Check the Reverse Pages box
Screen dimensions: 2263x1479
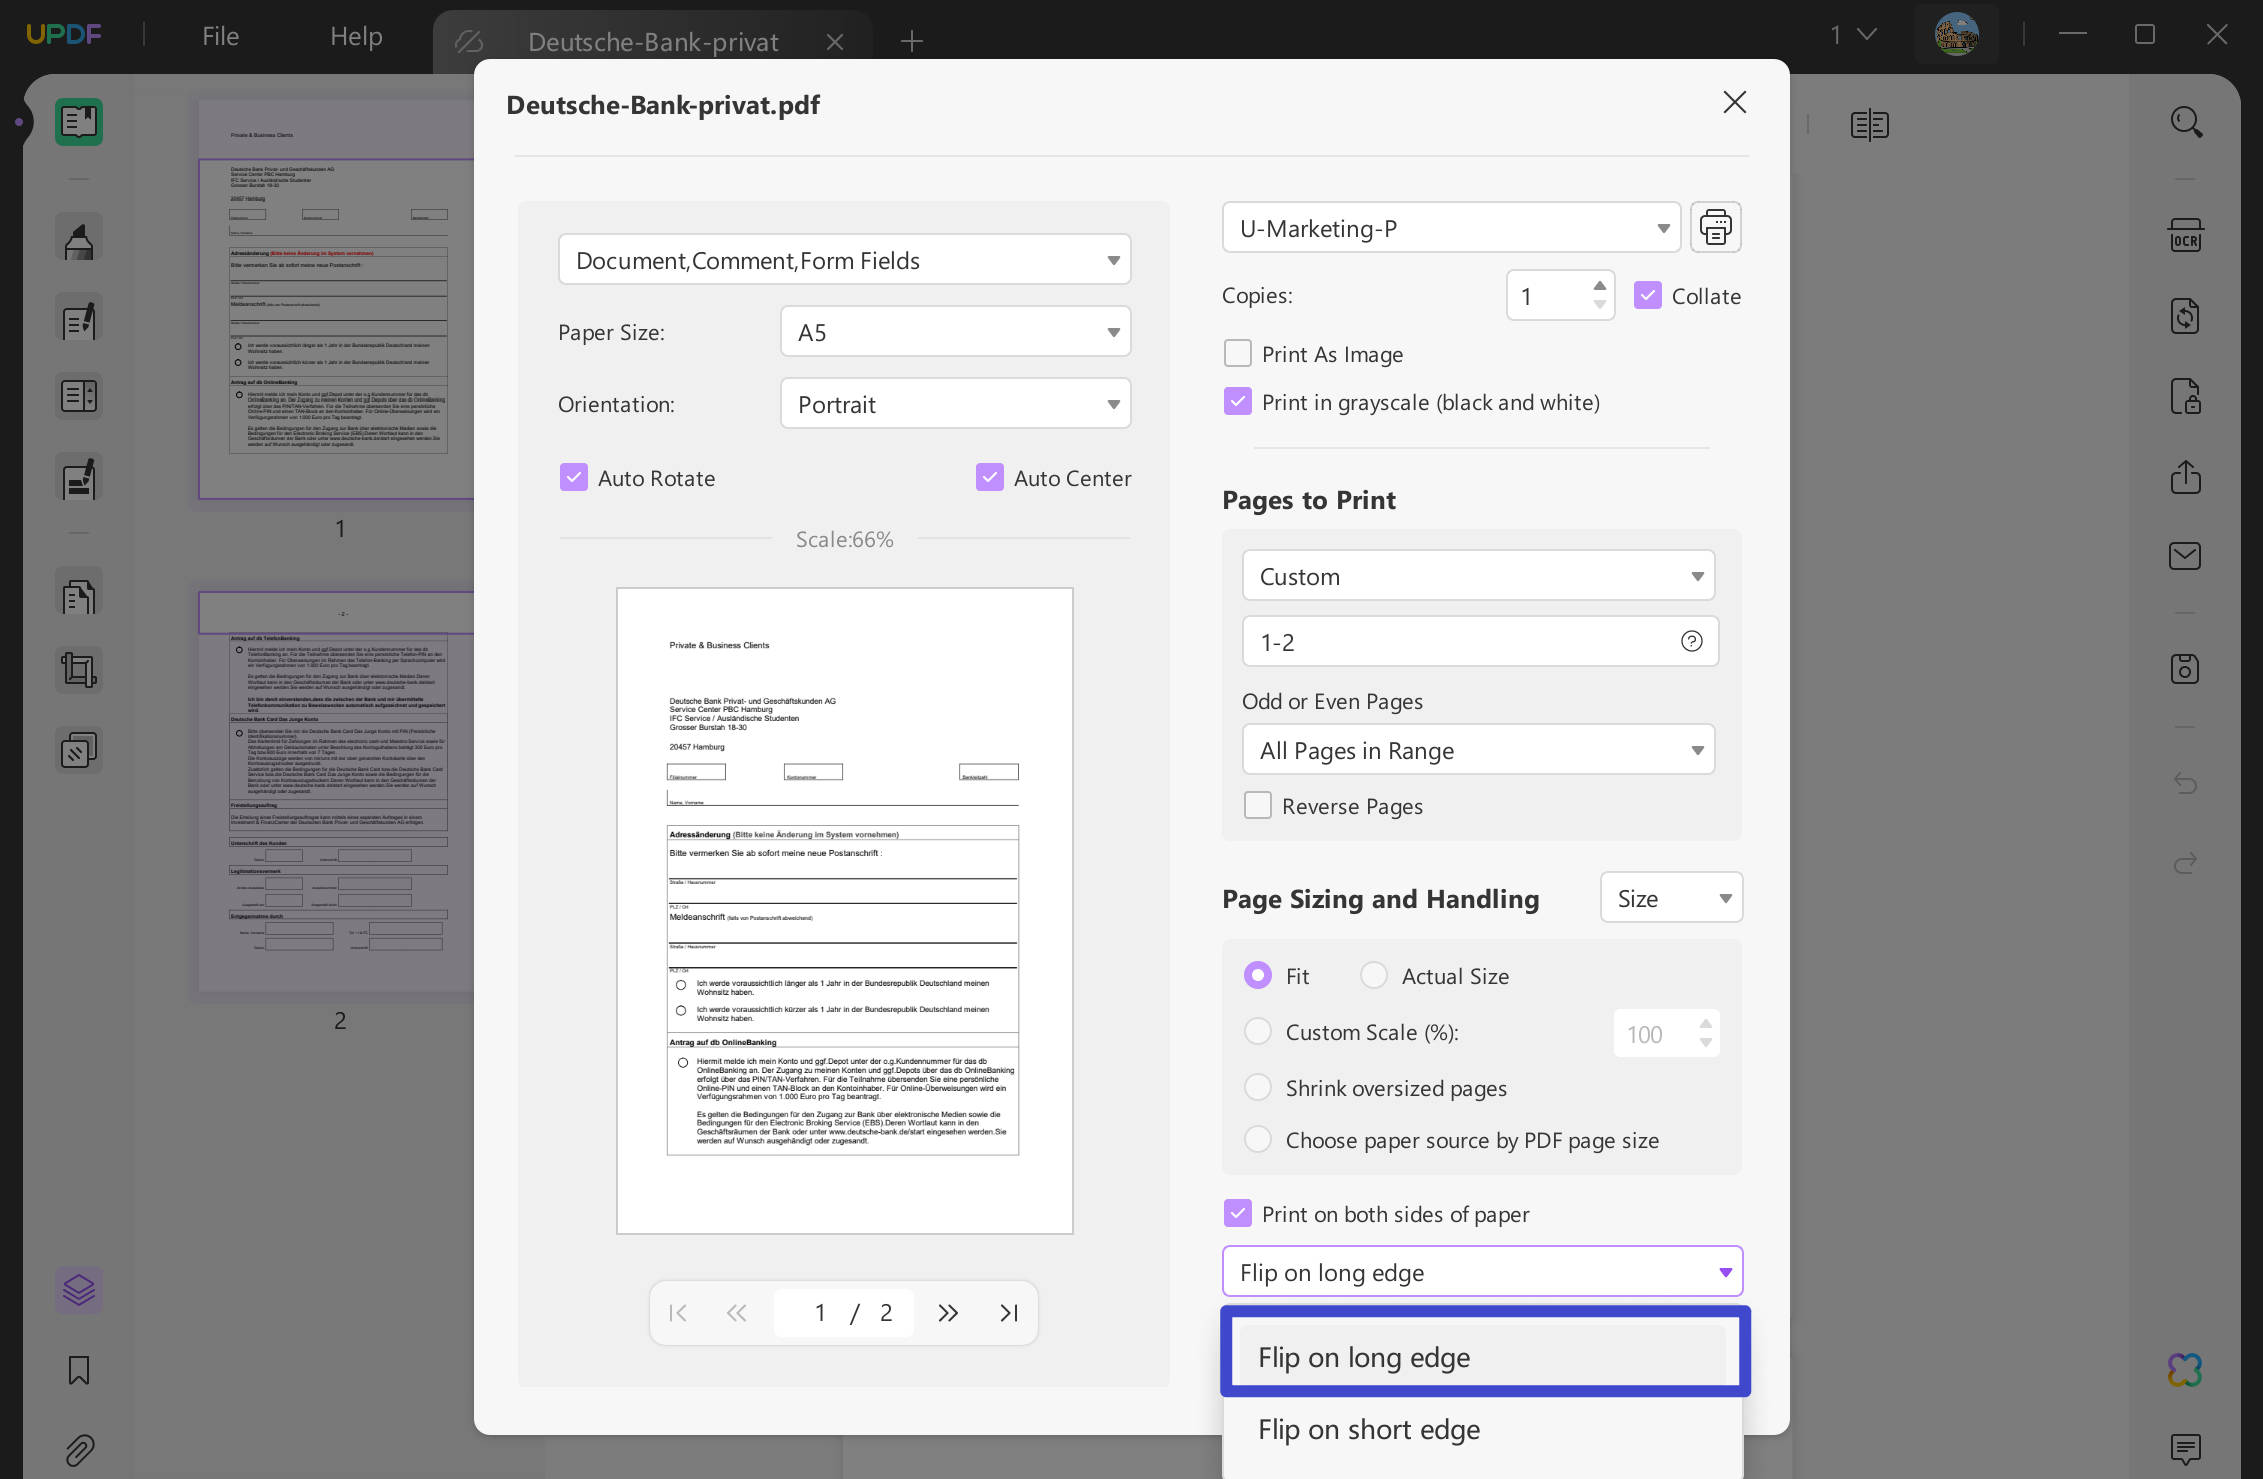coord(1258,806)
